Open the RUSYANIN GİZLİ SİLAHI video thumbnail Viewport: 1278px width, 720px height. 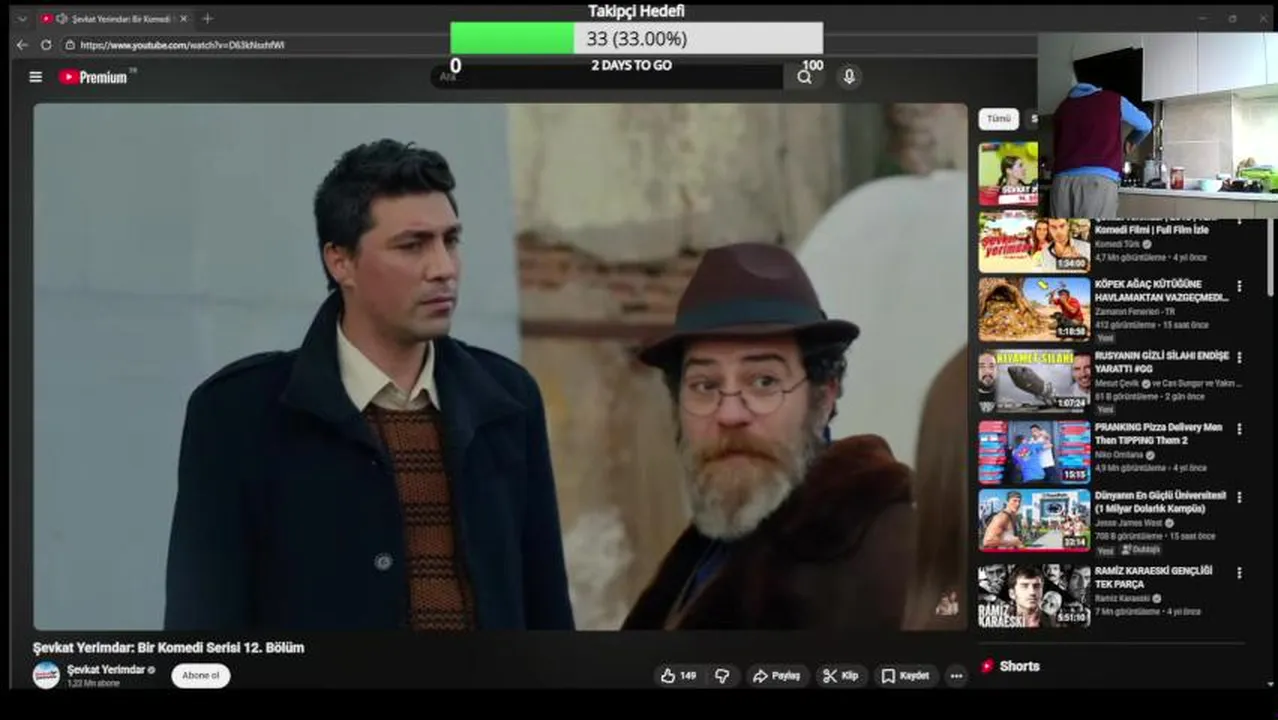1034,381
